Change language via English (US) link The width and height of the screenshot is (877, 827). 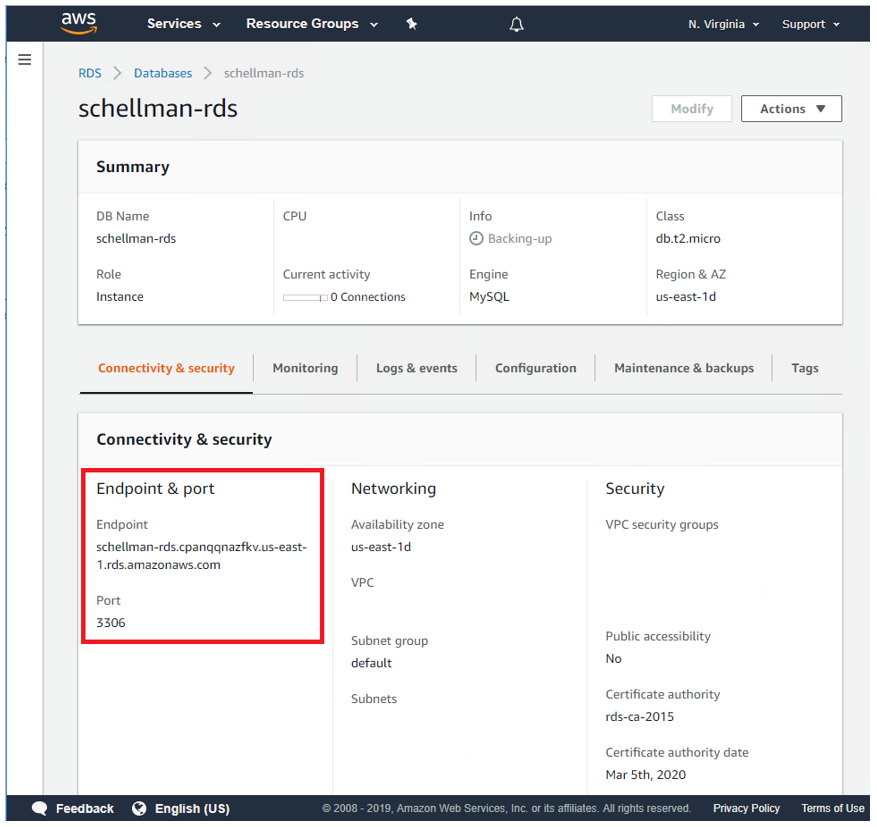(x=192, y=809)
